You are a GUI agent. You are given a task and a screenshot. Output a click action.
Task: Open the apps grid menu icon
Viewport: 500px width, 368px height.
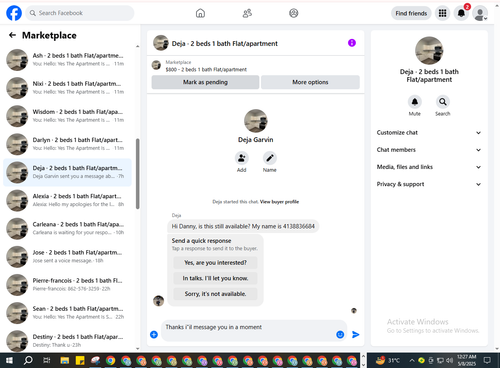(442, 13)
